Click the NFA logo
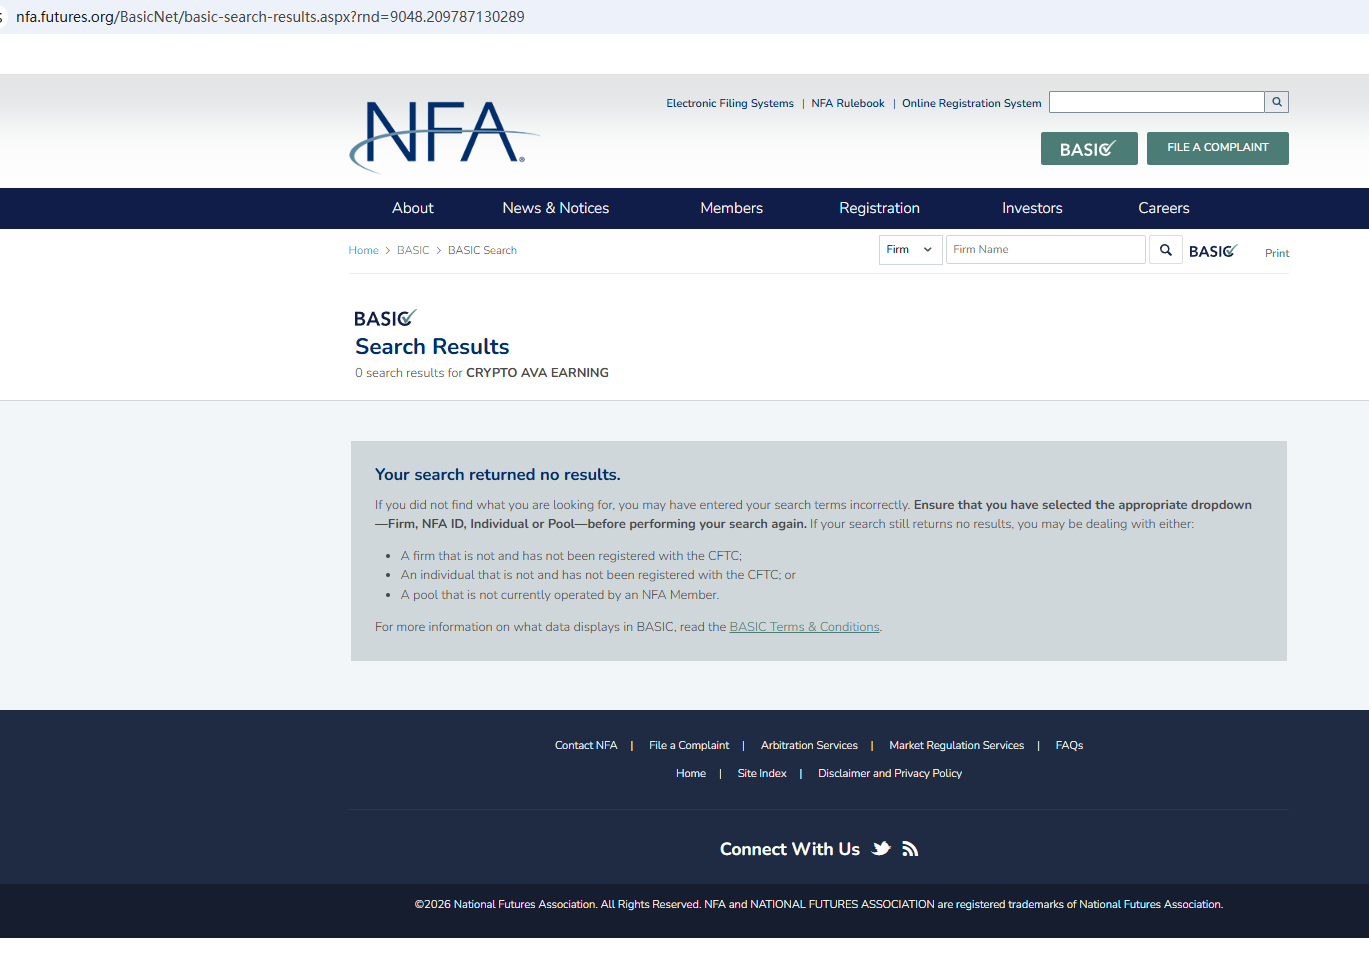1369x961 pixels. [x=444, y=135]
